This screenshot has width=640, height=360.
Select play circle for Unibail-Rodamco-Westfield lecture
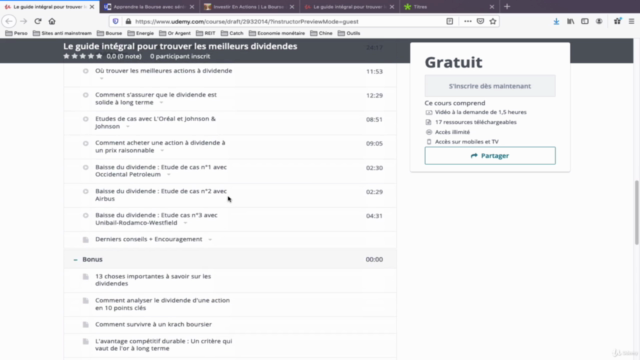(85, 216)
